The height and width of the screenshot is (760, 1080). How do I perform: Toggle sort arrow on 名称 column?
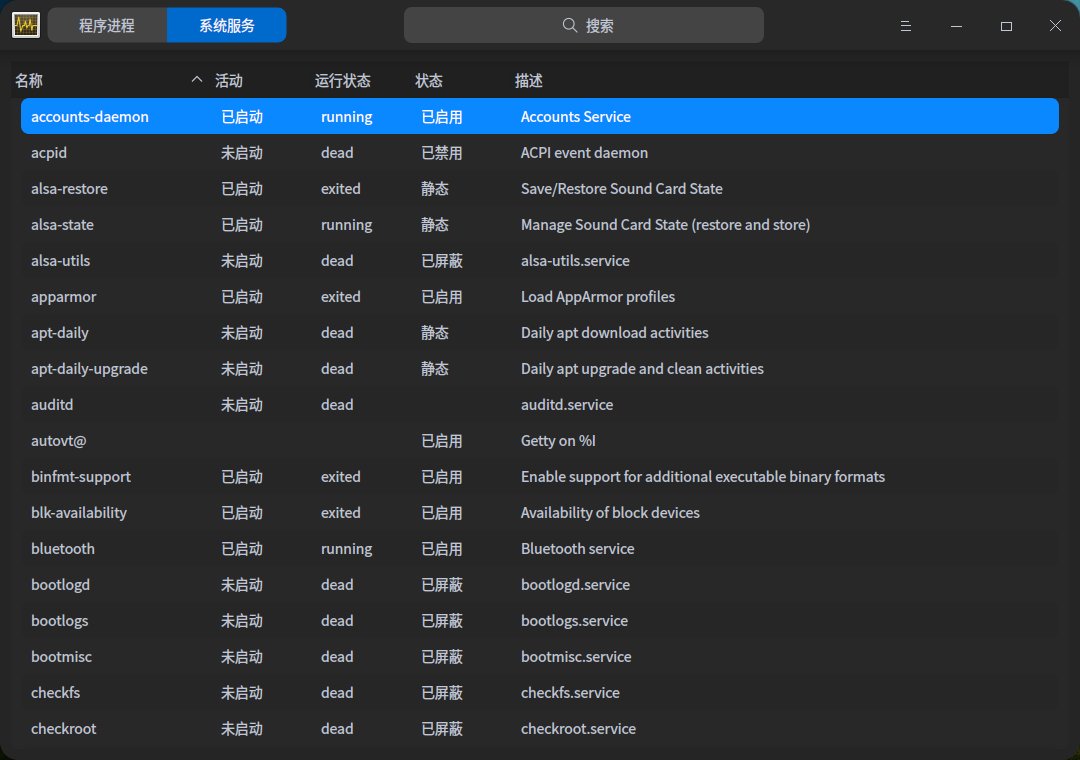(x=196, y=81)
